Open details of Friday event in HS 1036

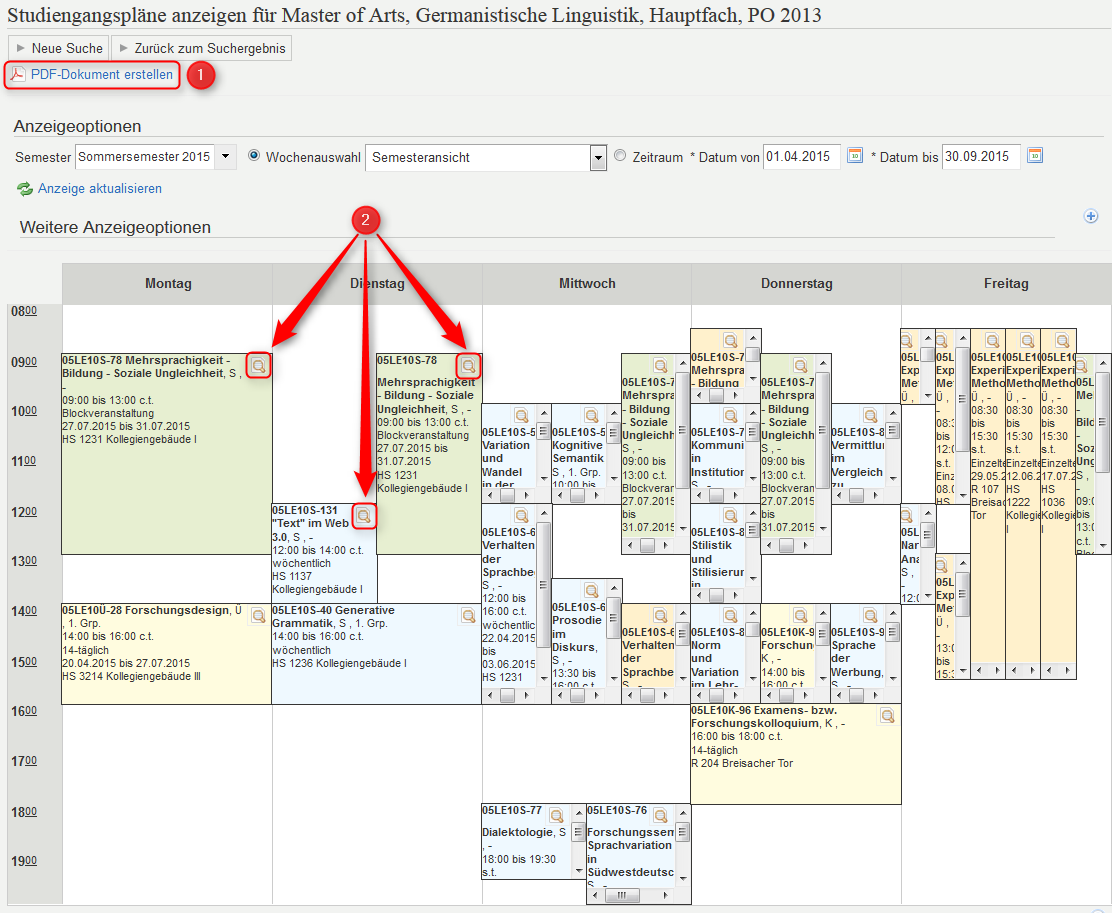point(1062,341)
